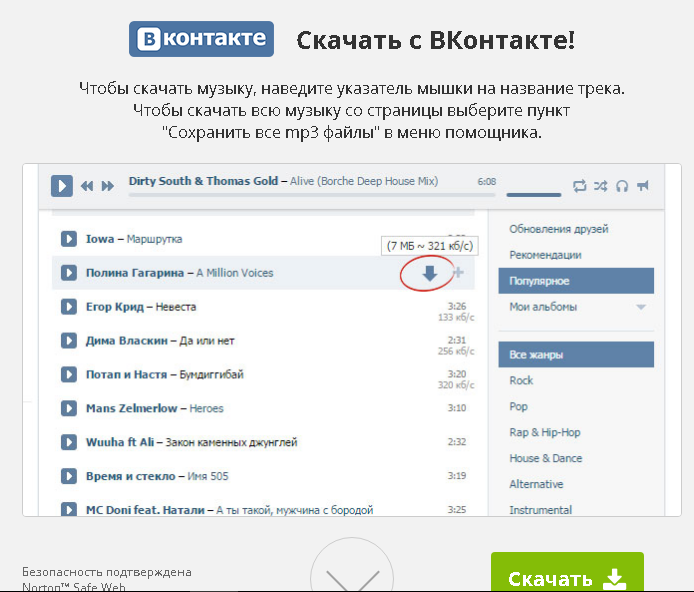Play Егор Крид – Невеста track
Viewport: 694px width, 592px height.
click(69, 307)
